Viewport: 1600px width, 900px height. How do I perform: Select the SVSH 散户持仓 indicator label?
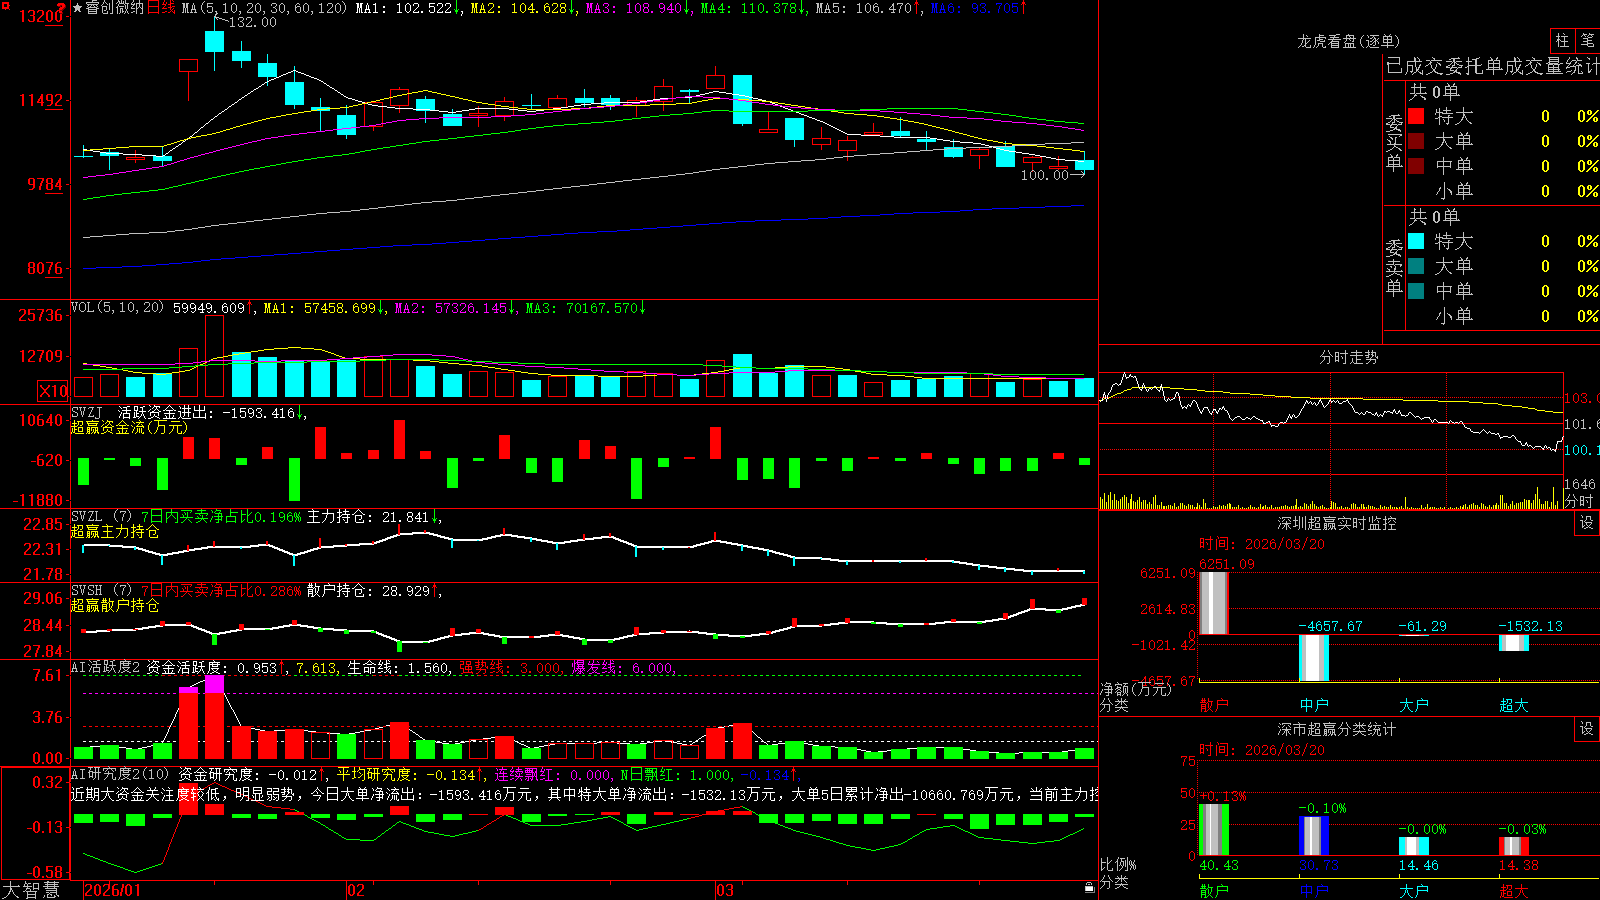point(85,591)
